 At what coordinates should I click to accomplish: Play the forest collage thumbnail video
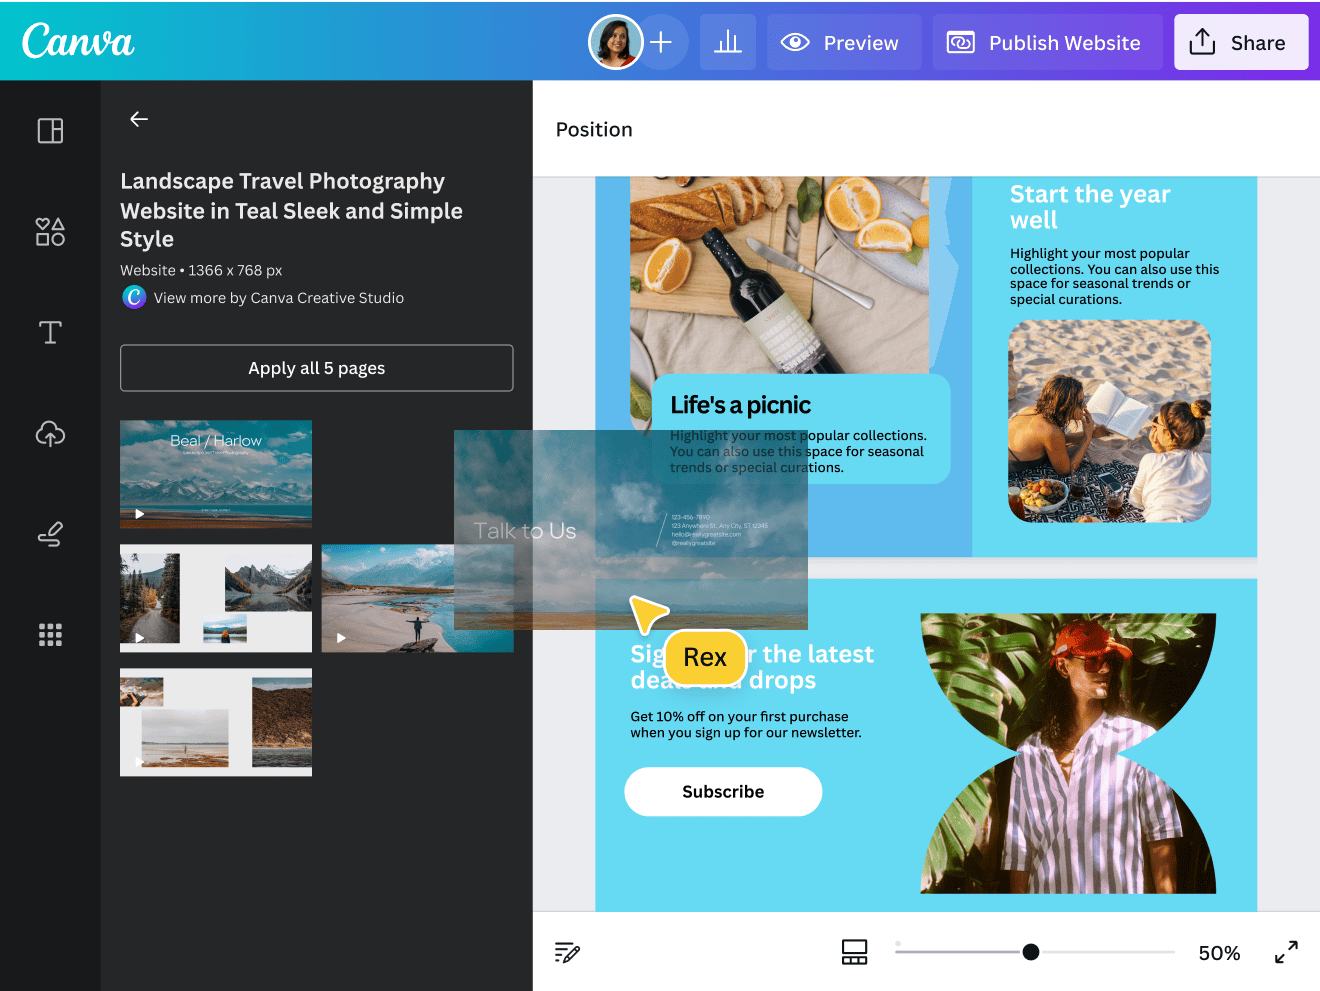pyautogui.click(x=140, y=638)
